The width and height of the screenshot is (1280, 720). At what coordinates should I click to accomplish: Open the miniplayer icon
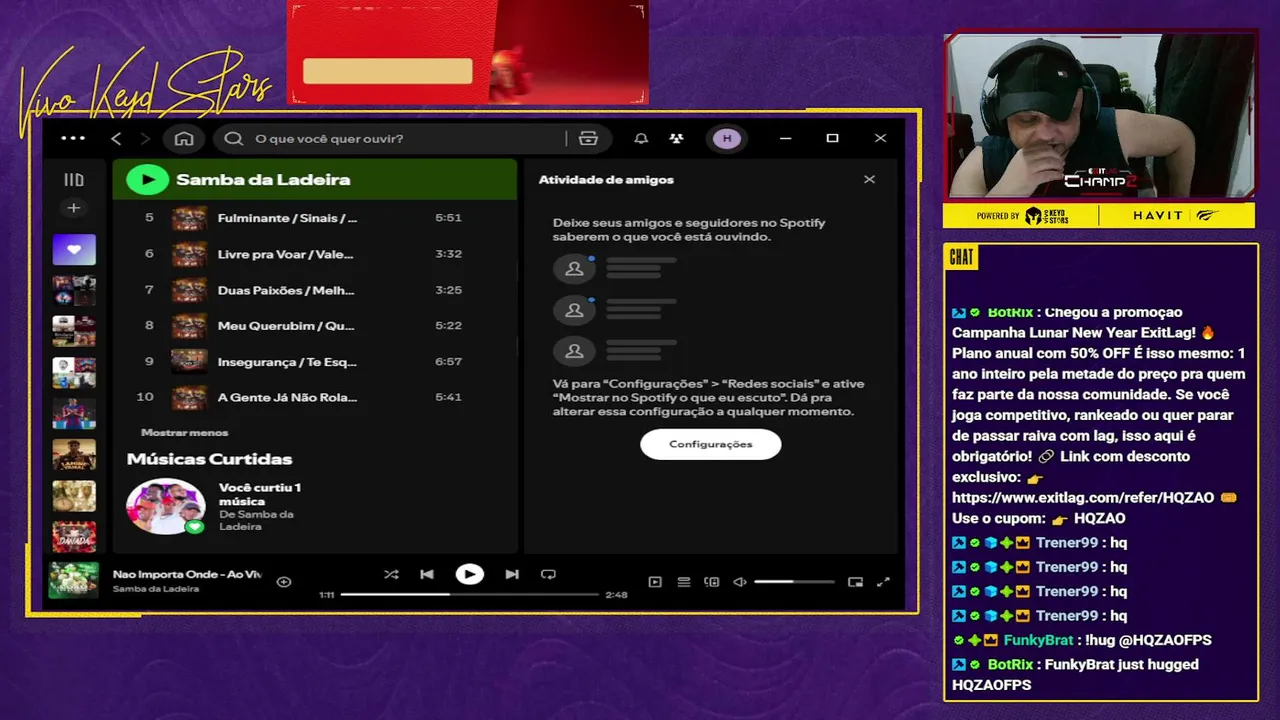coord(855,581)
